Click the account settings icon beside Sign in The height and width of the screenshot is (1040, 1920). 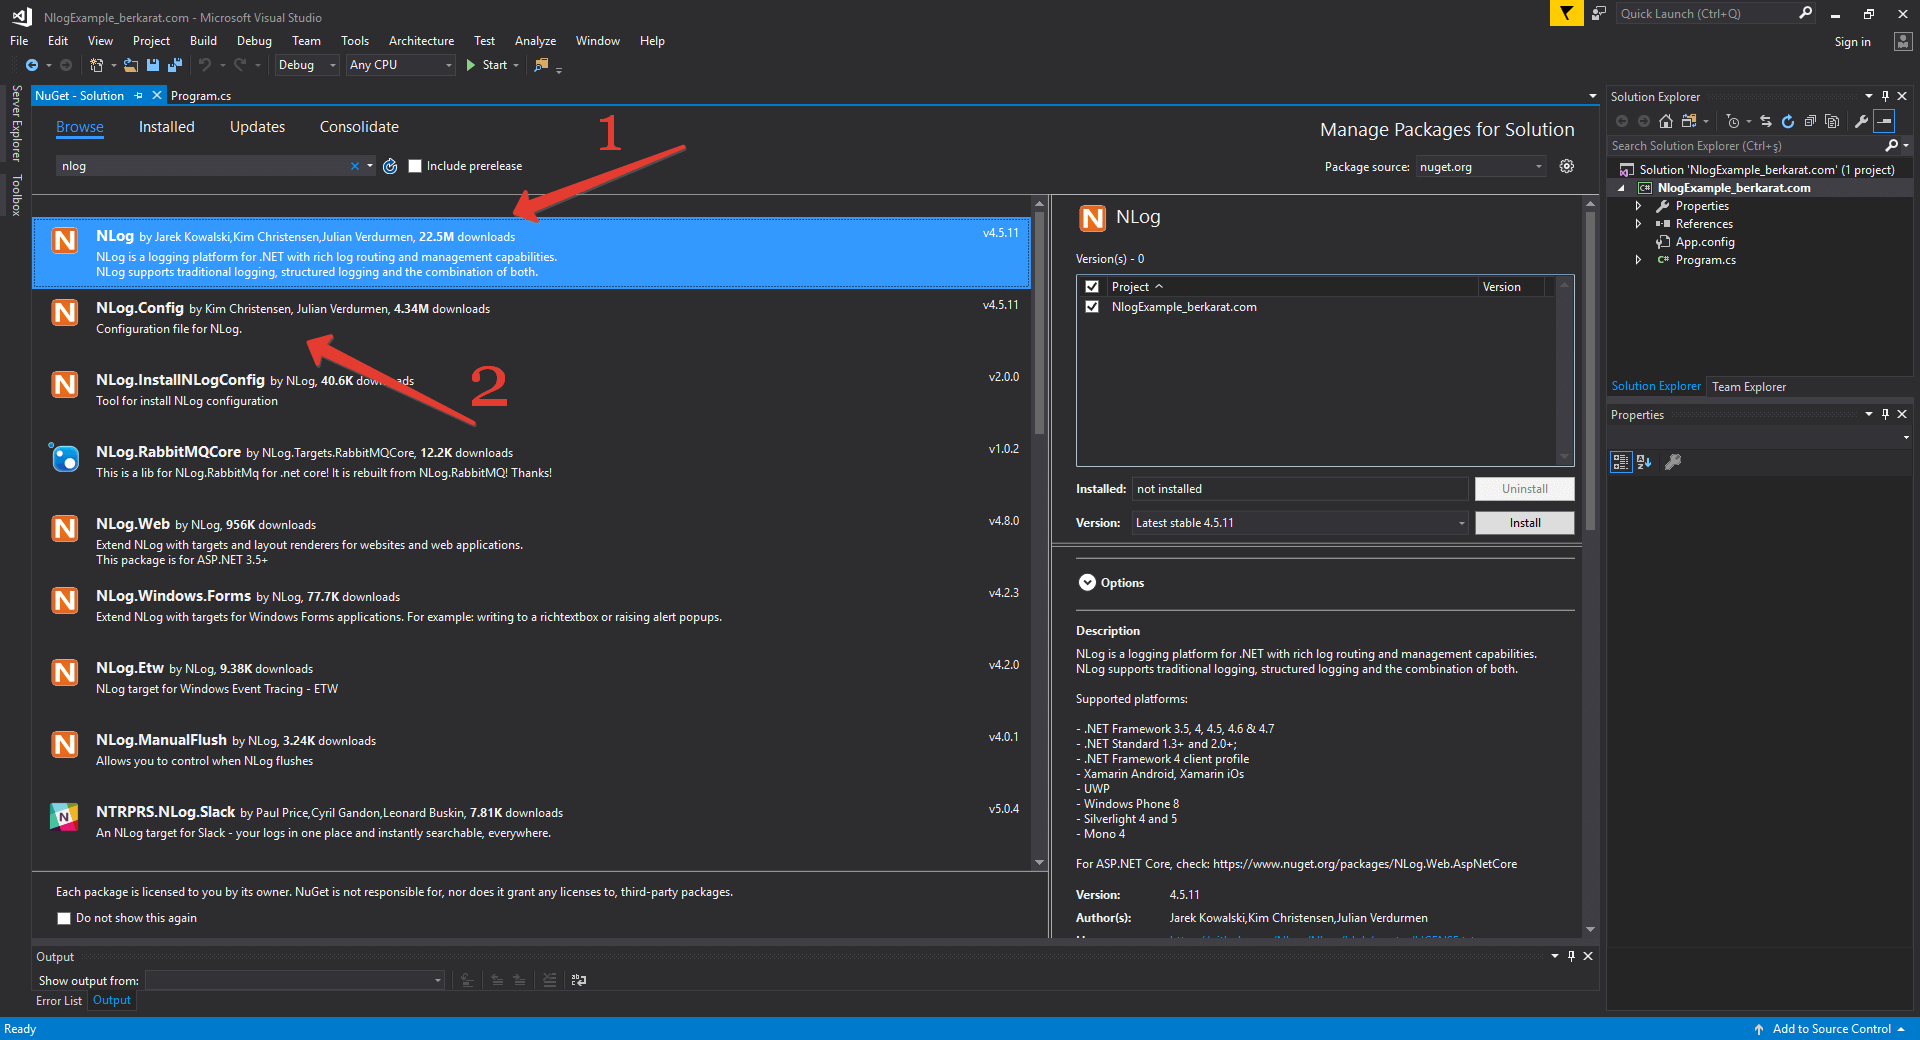tap(1903, 41)
